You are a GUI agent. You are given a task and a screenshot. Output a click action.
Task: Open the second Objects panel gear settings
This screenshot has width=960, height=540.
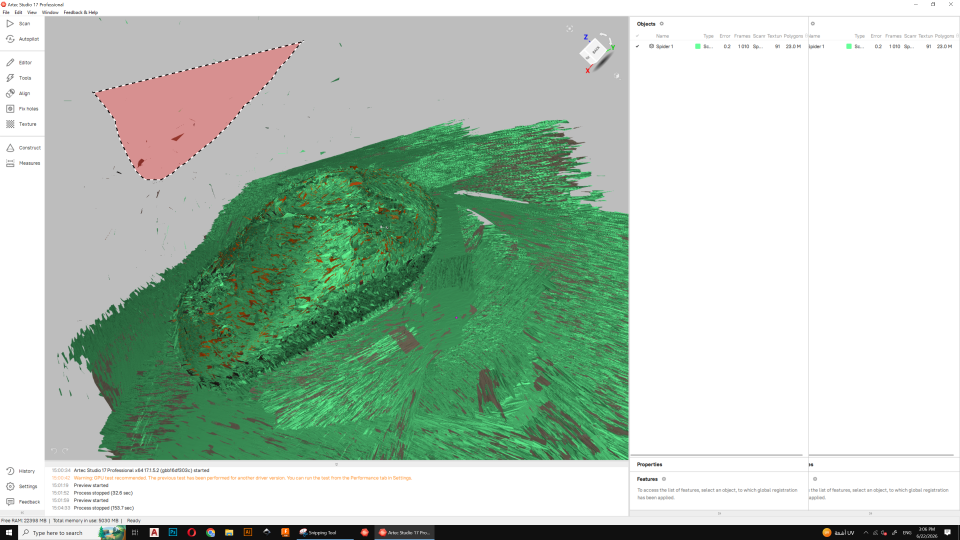tap(812, 24)
